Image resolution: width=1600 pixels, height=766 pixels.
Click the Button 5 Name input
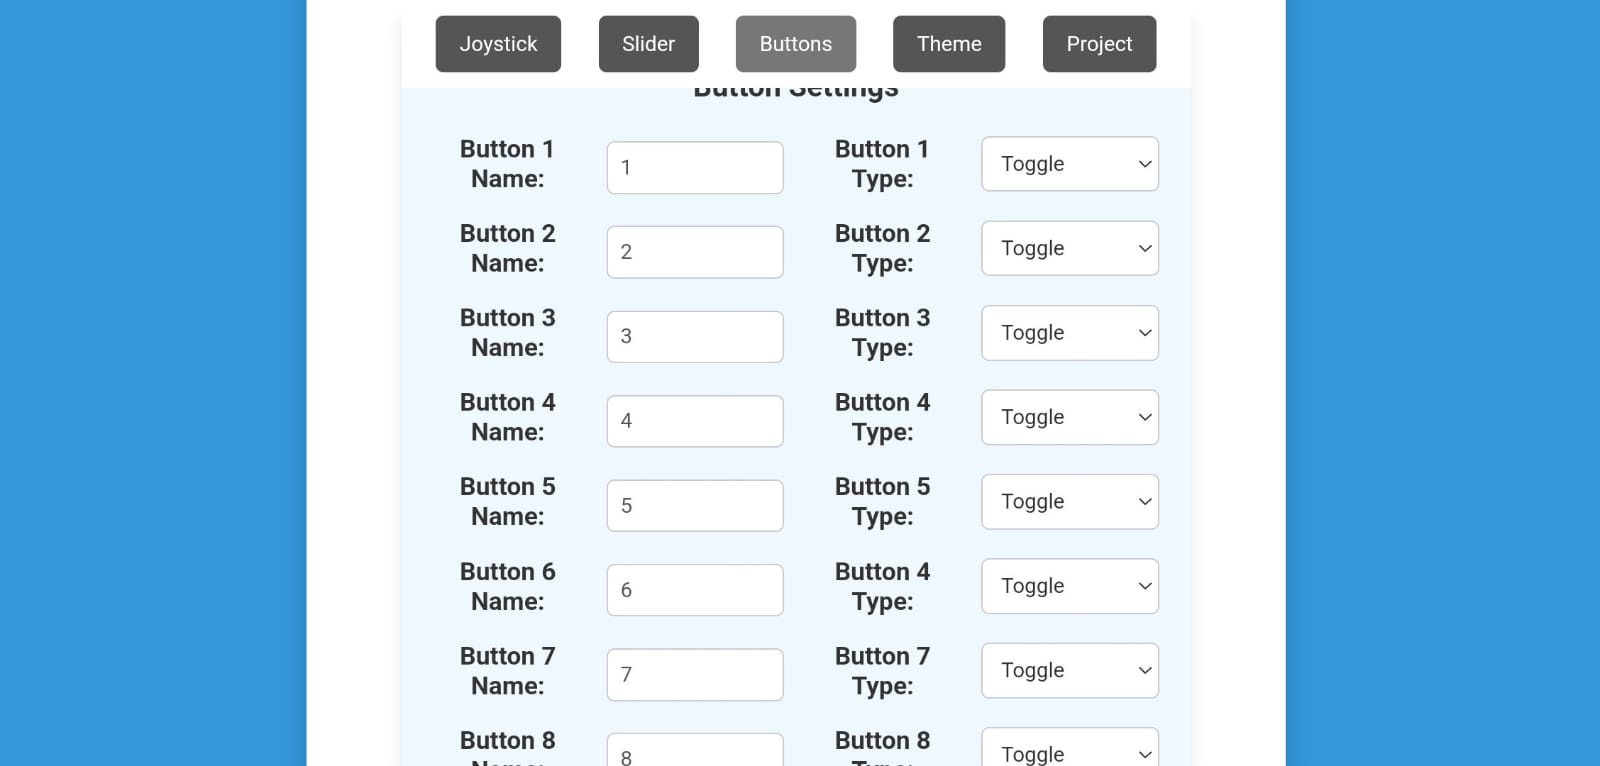[x=694, y=505]
